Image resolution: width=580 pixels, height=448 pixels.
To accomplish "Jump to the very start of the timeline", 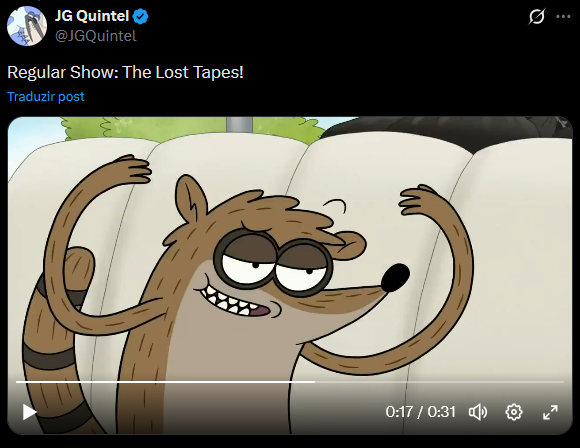I will click(17, 381).
